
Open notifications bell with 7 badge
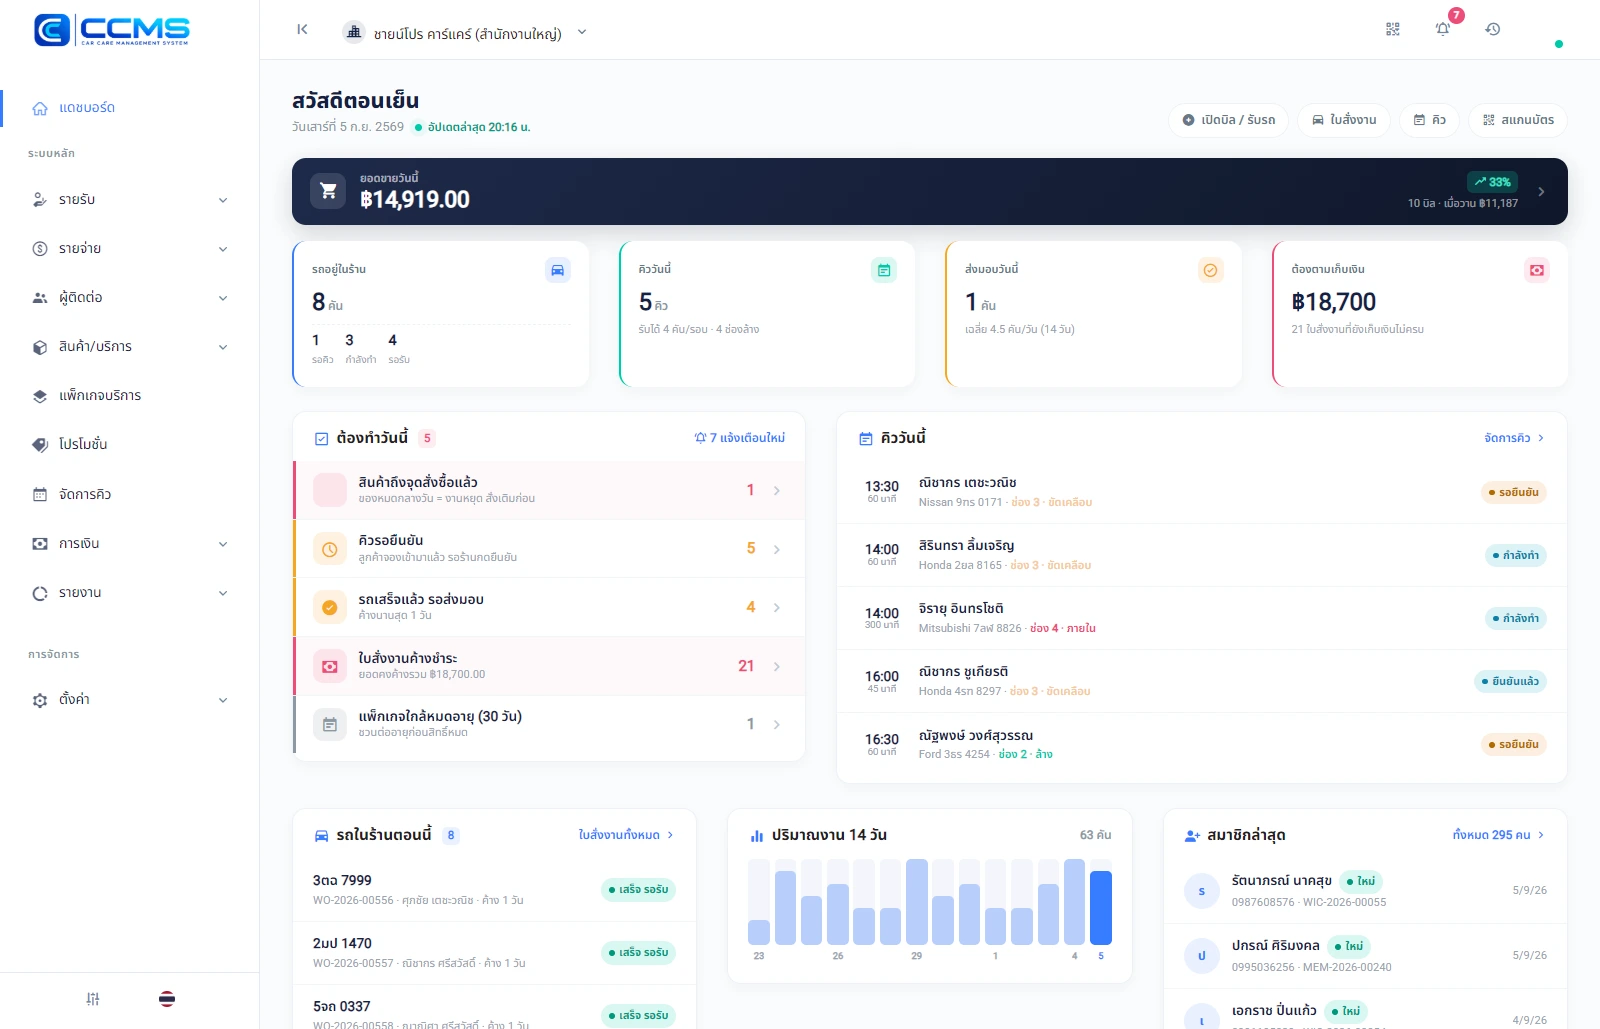pyautogui.click(x=1443, y=29)
